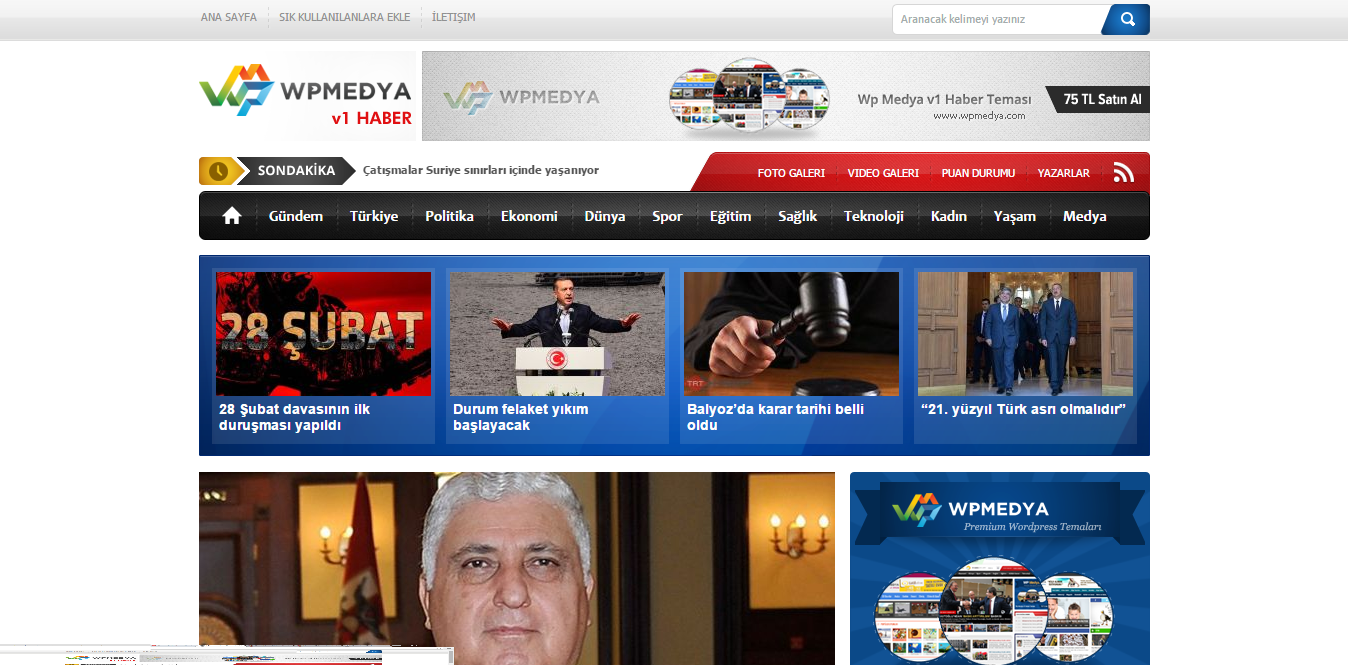Read the Çatışmalar Suriye breaking news headline
1348x665 pixels.
pos(480,170)
